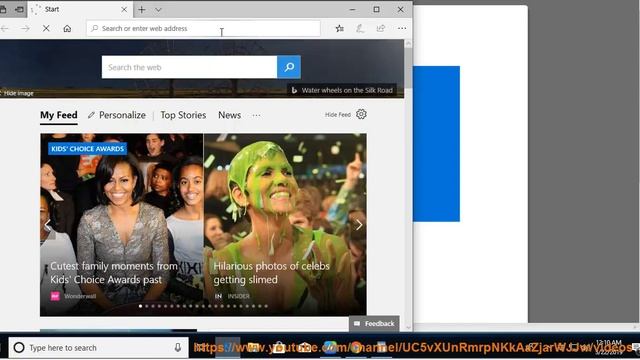This screenshot has height=360, width=640.
Task: Click the INSIDER source label
Action: 238,296
